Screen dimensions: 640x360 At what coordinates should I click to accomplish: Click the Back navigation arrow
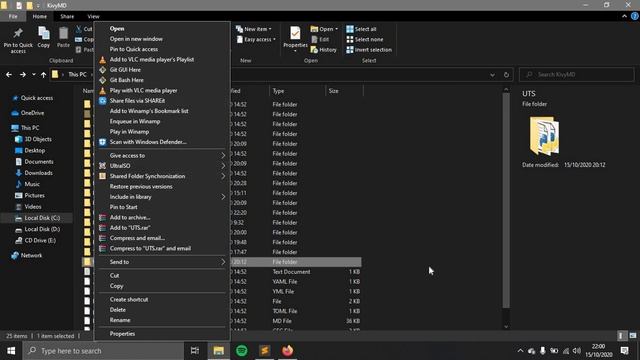pos(9,75)
